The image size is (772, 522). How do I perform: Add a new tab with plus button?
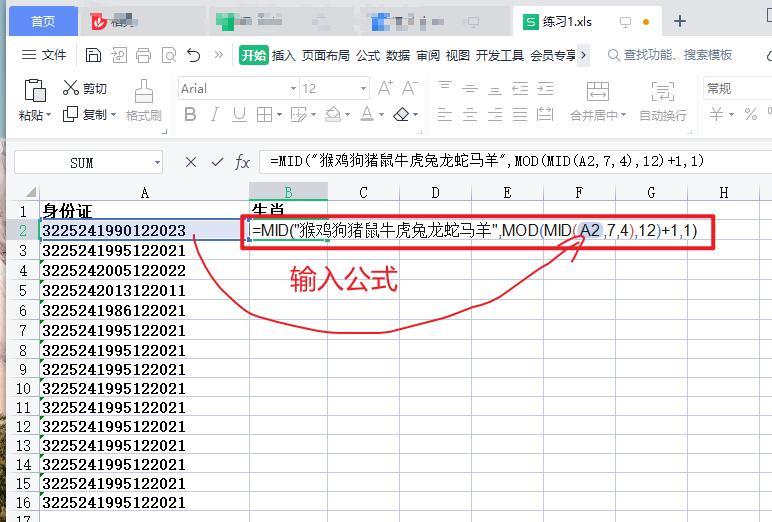680,21
